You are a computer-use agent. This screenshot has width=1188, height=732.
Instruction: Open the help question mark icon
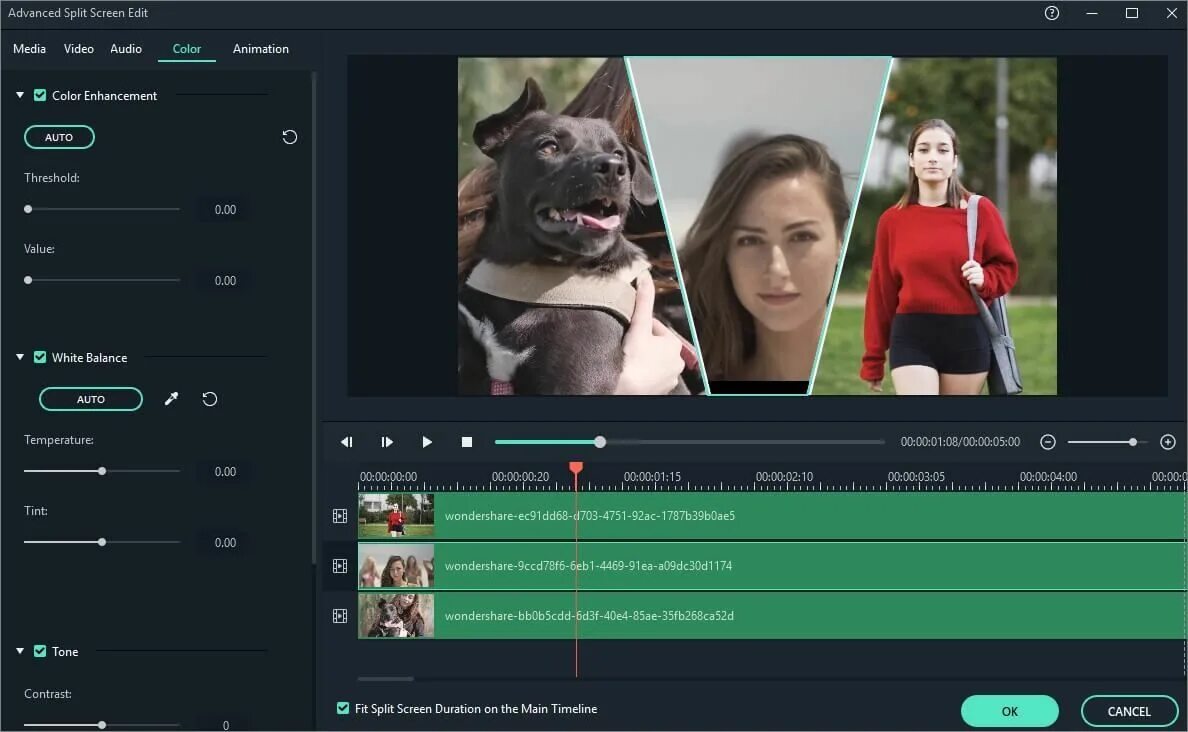(x=1052, y=13)
